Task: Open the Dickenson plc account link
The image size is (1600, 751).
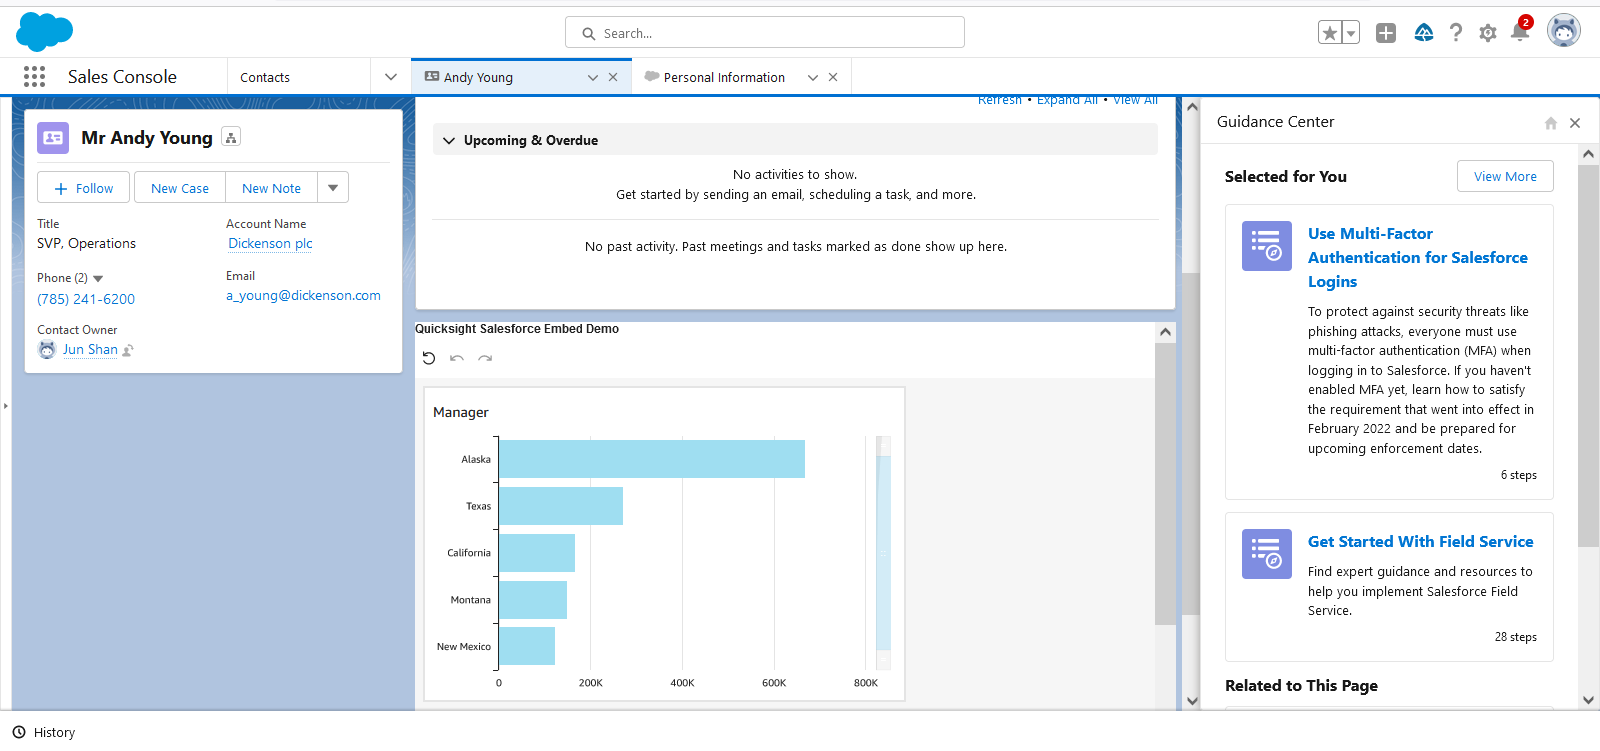Action: point(270,243)
